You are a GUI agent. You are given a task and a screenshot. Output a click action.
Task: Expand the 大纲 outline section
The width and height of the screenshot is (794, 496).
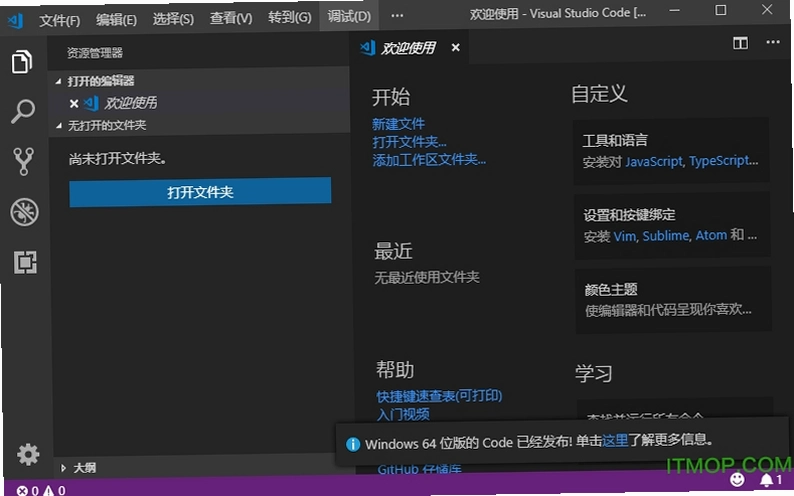point(63,468)
